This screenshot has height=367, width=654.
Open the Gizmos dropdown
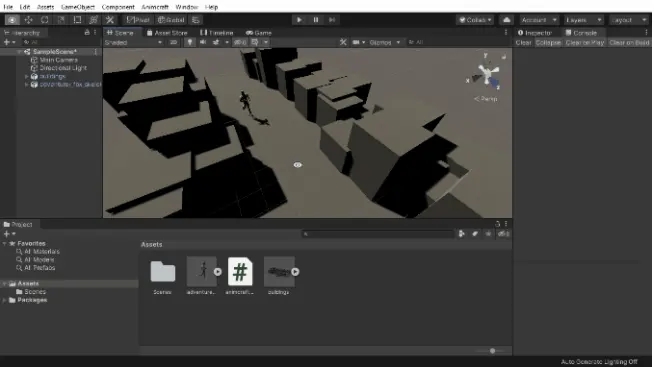tap(385, 42)
